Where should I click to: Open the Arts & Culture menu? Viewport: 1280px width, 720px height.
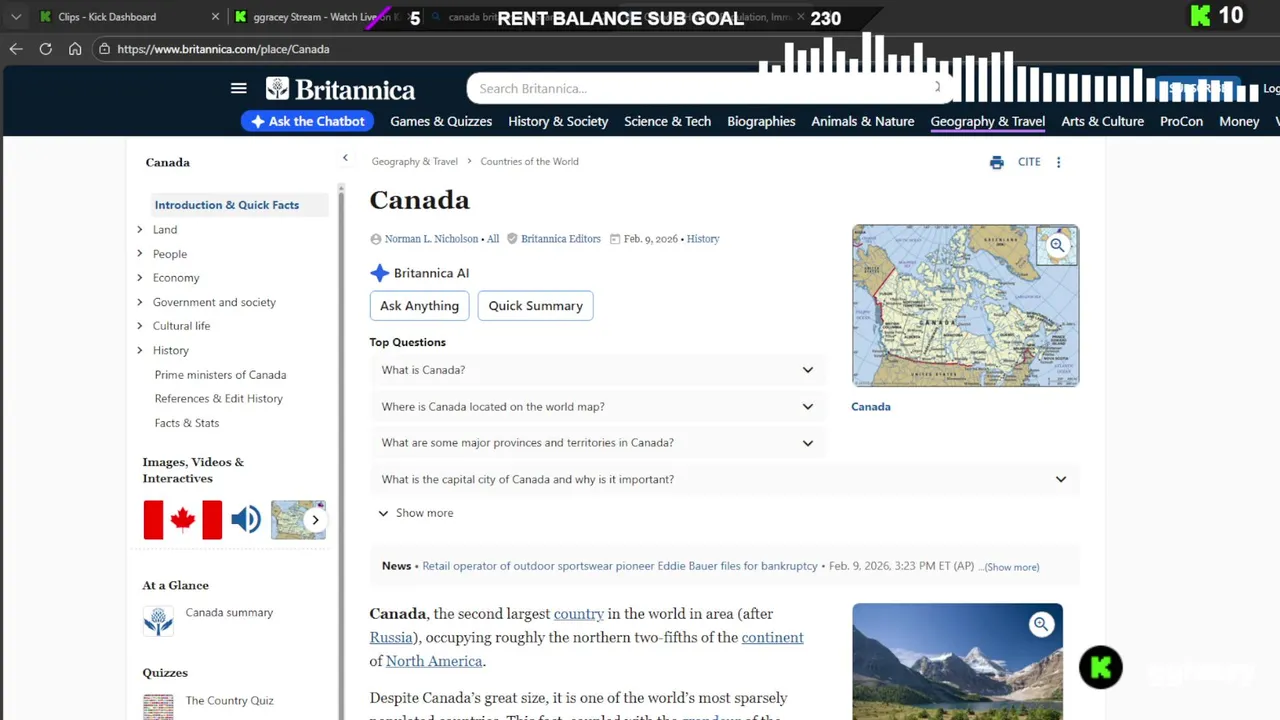tap(1102, 121)
